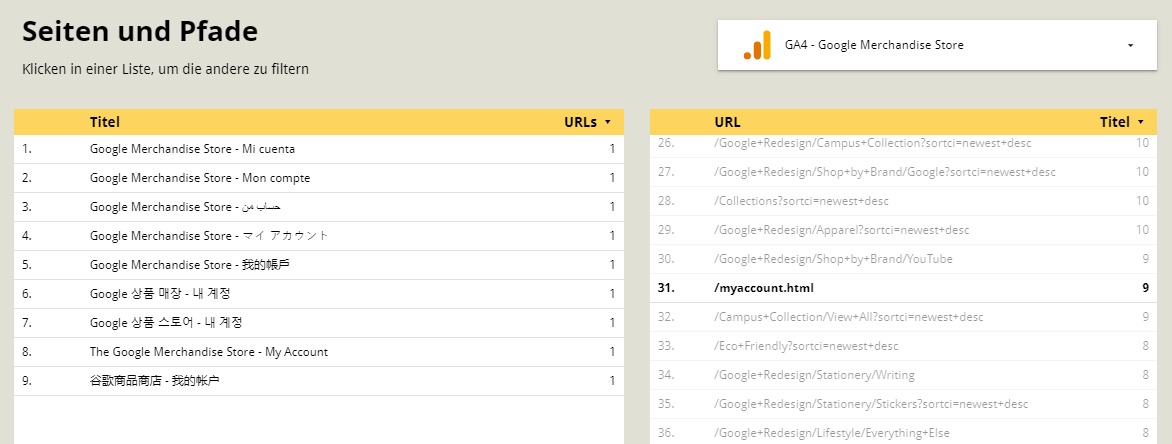Click the Titel column header in left table
The height and width of the screenshot is (444, 1172).
(x=105, y=122)
